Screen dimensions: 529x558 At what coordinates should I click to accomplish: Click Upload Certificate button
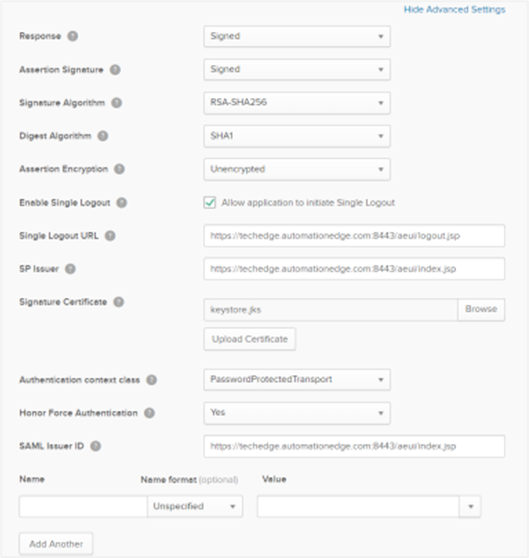pos(250,339)
